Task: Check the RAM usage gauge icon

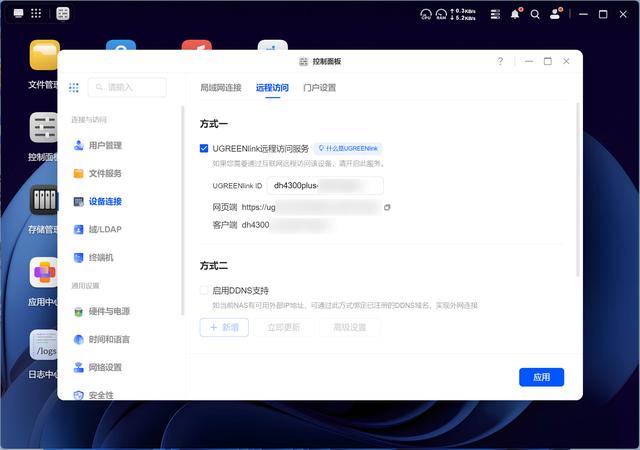Action: pyautogui.click(x=441, y=14)
